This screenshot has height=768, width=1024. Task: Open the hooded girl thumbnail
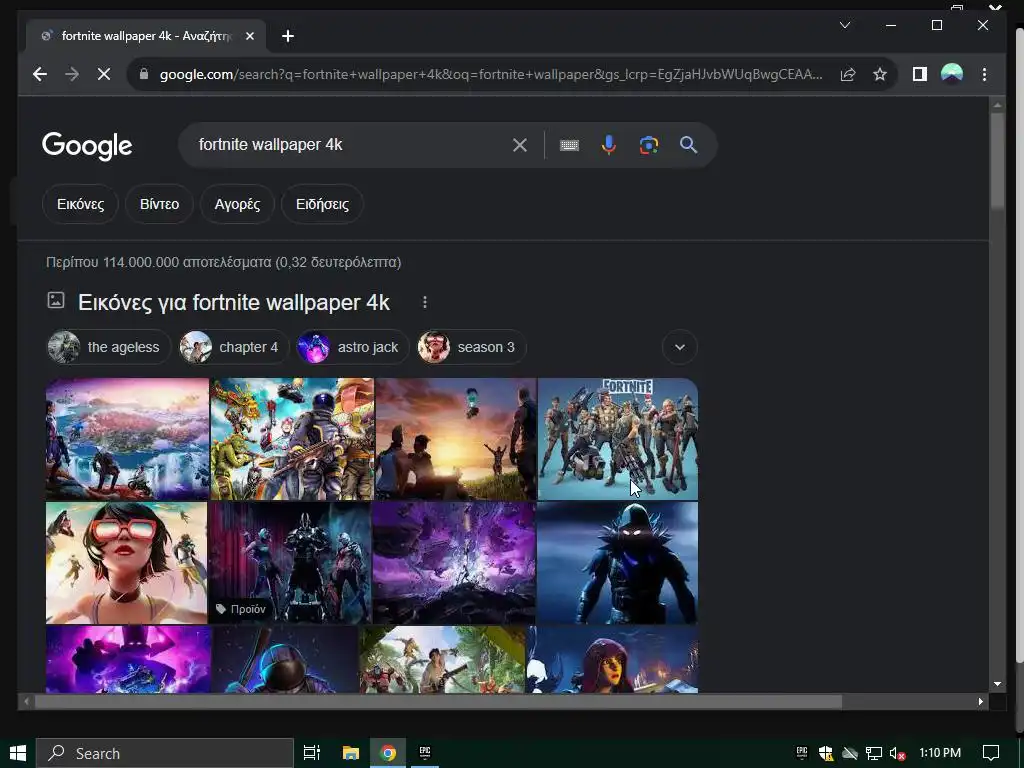pyautogui.click(x=613, y=660)
